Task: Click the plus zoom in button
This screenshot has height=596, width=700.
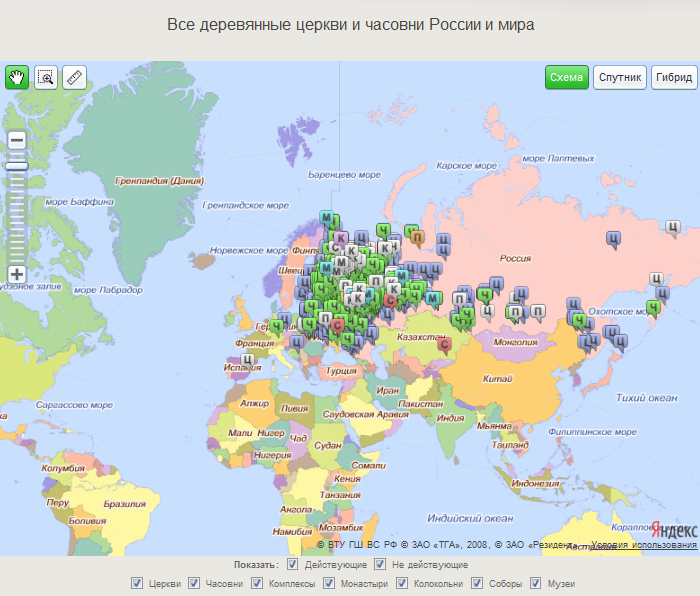Action: point(17,273)
